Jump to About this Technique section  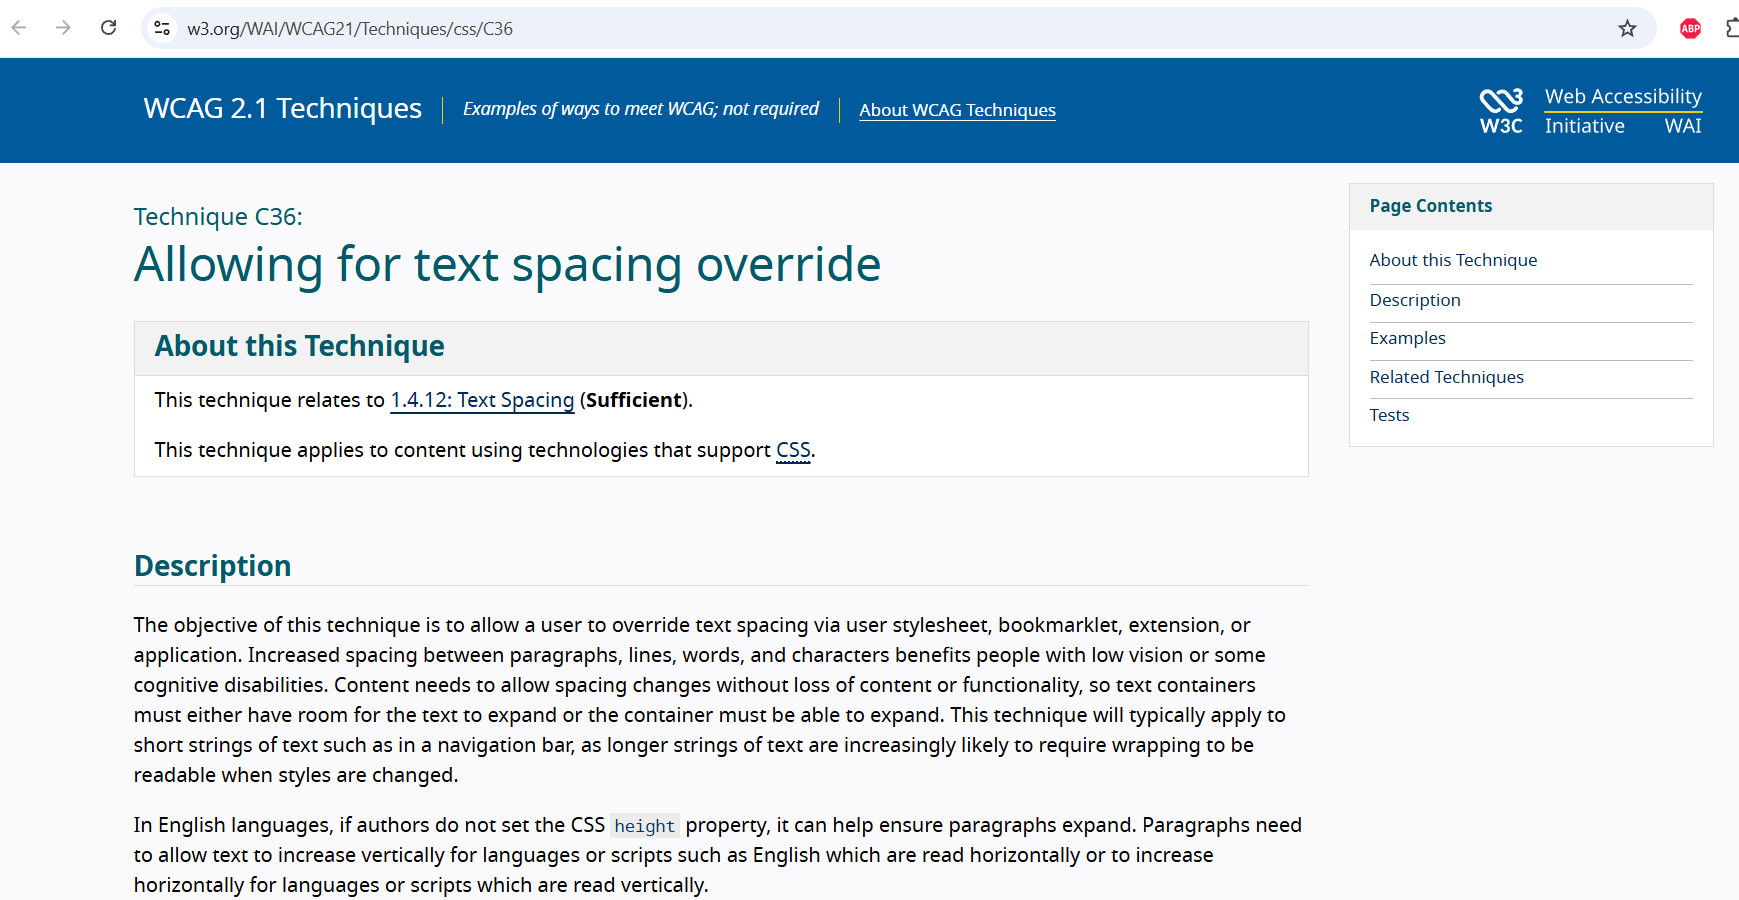coord(1453,260)
